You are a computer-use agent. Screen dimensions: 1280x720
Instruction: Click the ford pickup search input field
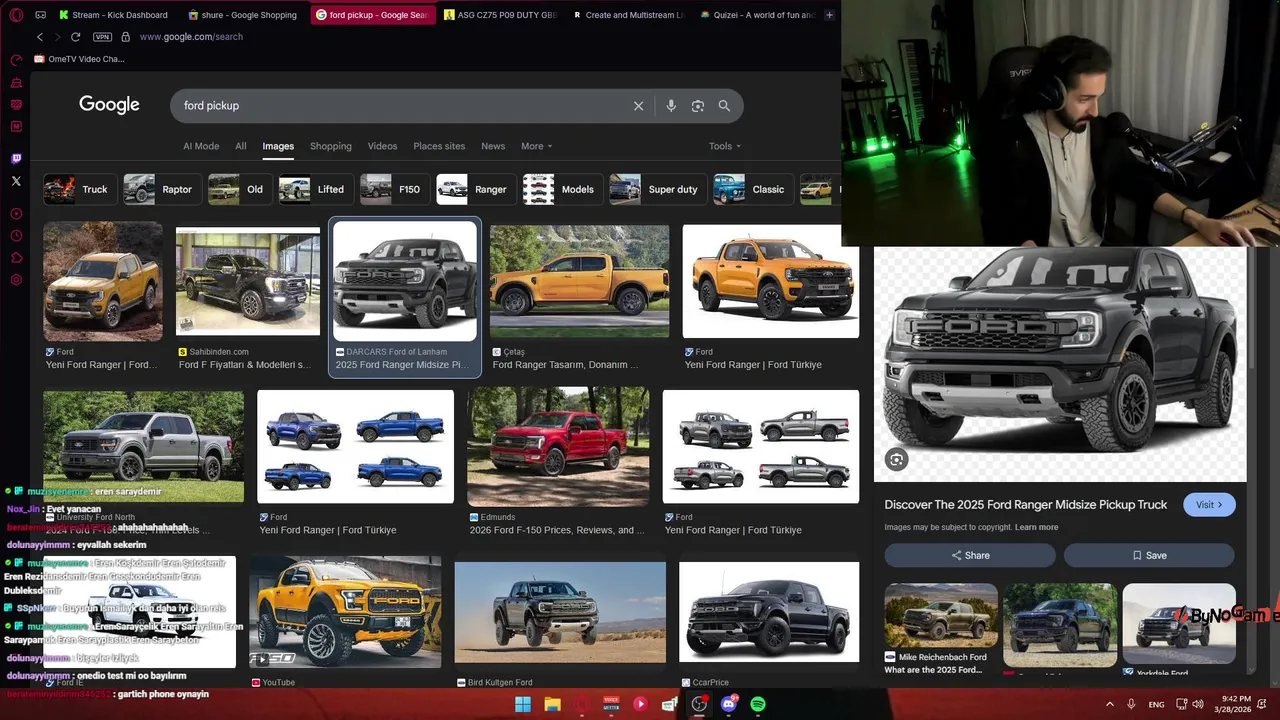pyautogui.click(x=400, y=106)
